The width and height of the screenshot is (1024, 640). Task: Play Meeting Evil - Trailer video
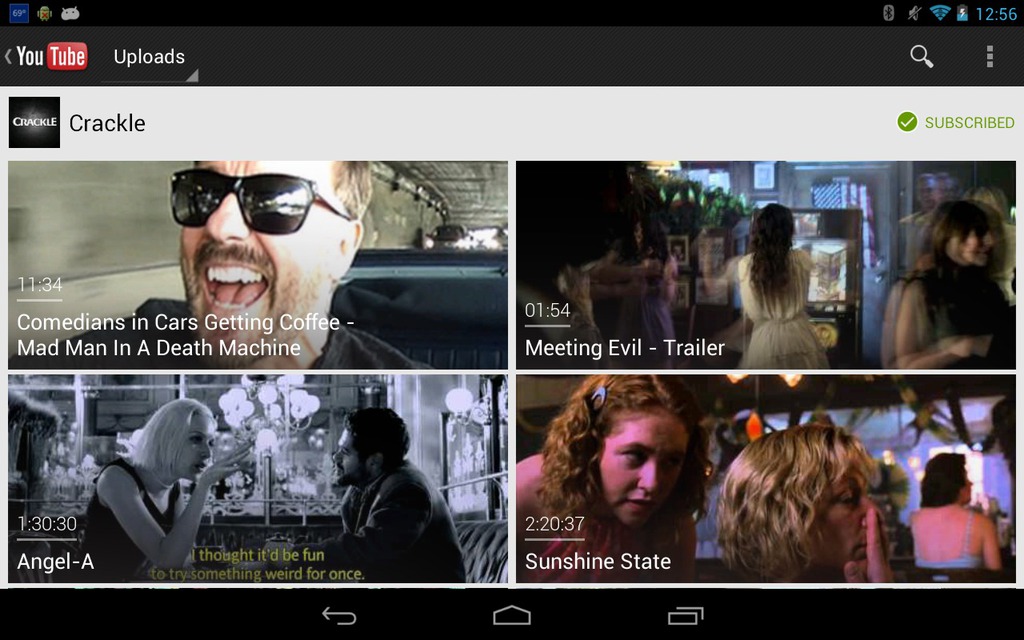(765, 265)
